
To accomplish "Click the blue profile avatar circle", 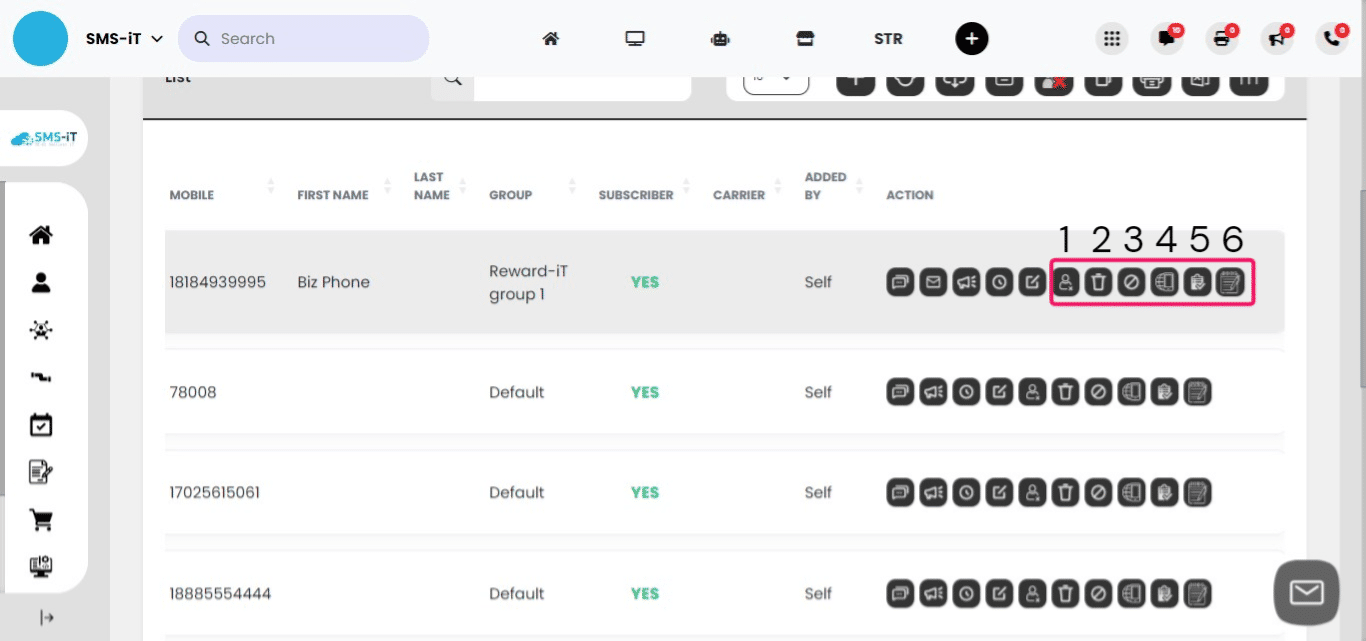I will pos(40,39).
